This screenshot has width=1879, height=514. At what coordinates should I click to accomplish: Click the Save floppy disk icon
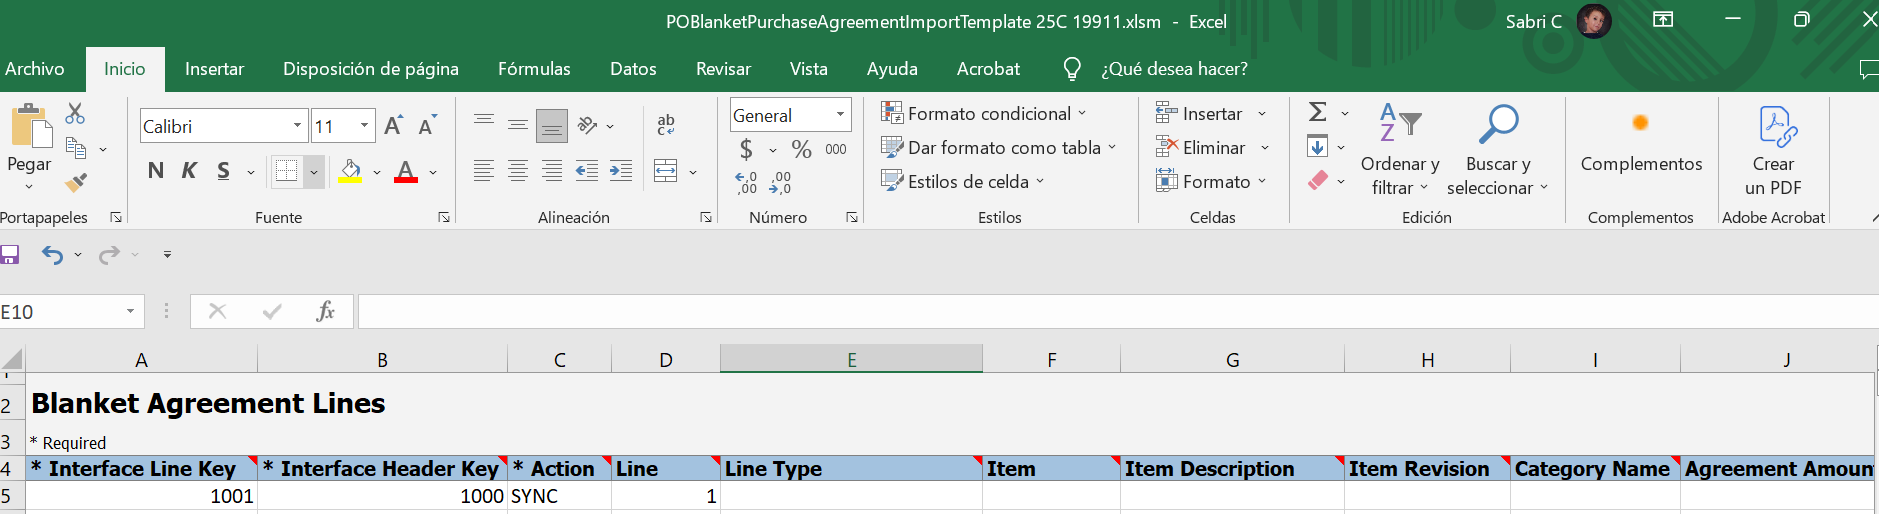tap(10, 255)
